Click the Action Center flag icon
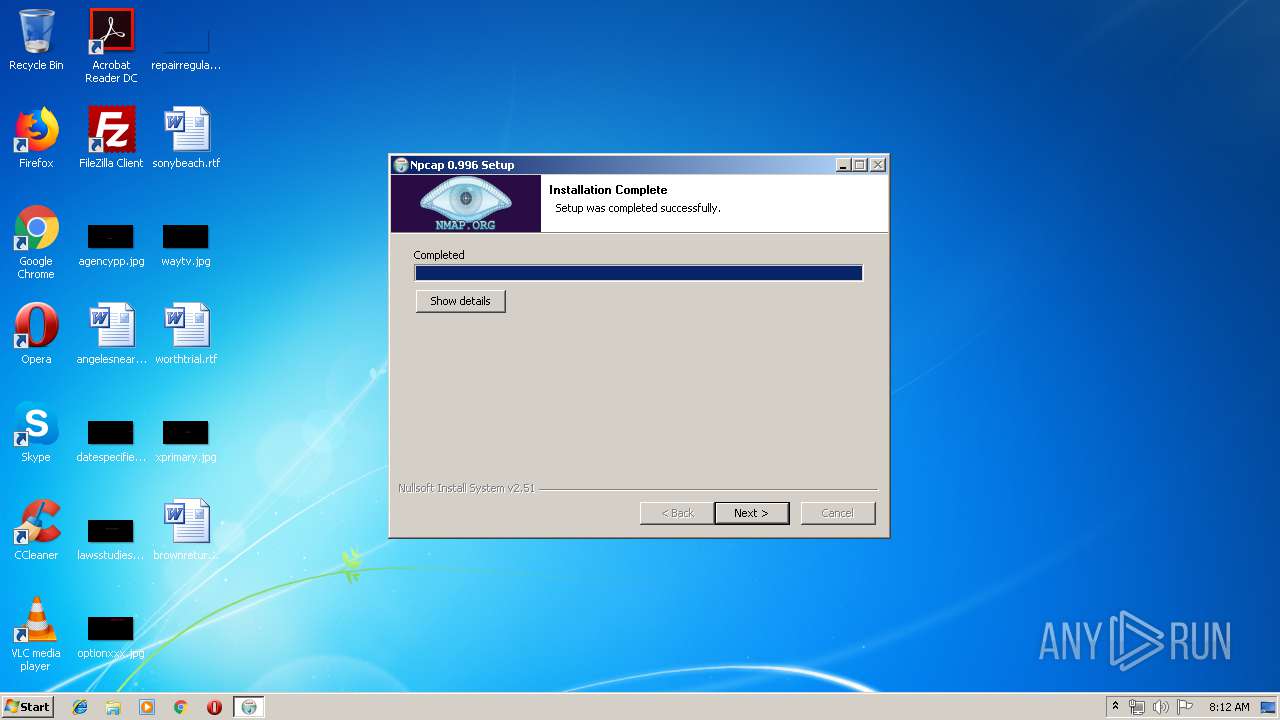The image size is (1280, 720). (x=1185, y=707)
